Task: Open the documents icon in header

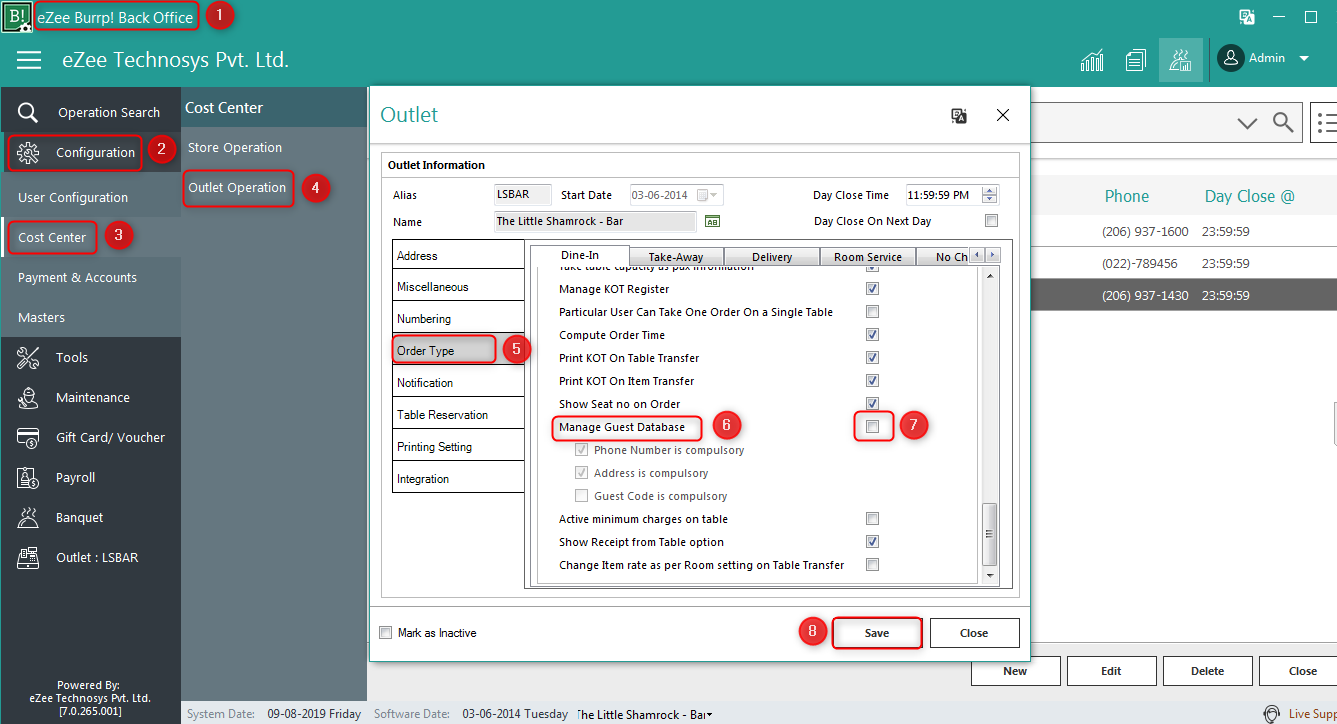Action: point(1135,60)
